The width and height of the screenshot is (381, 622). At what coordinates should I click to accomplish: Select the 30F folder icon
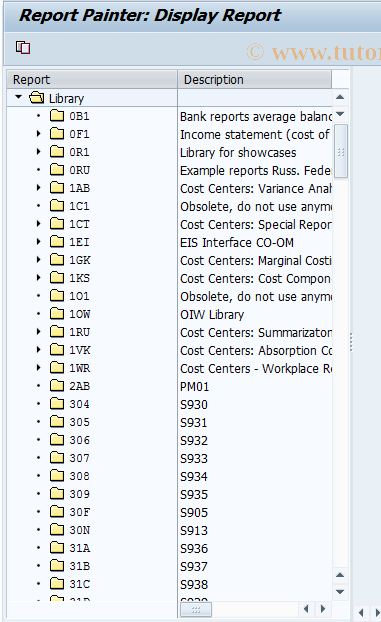coord(57,512)
